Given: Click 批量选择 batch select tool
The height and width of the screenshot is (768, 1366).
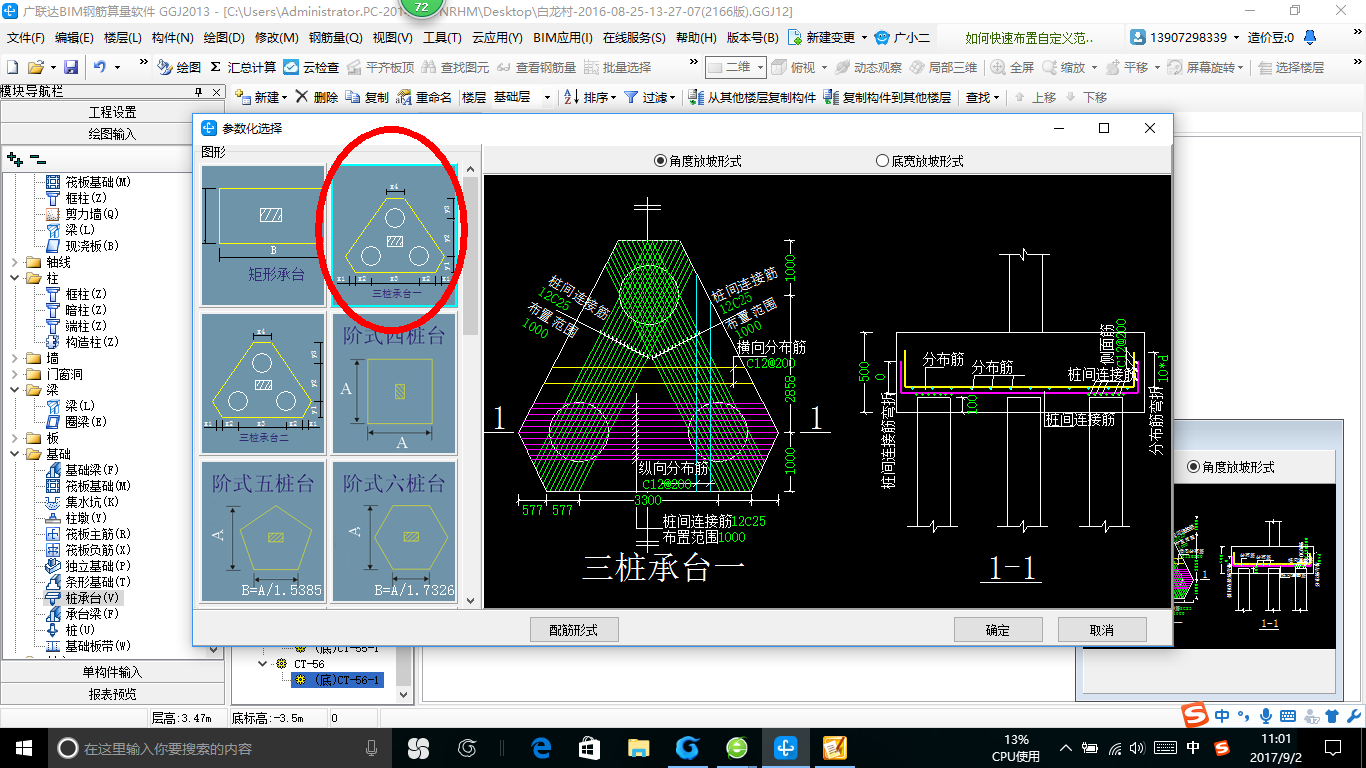Looking at the screenshot, I should pyautogui.click(x=617, y=67).
